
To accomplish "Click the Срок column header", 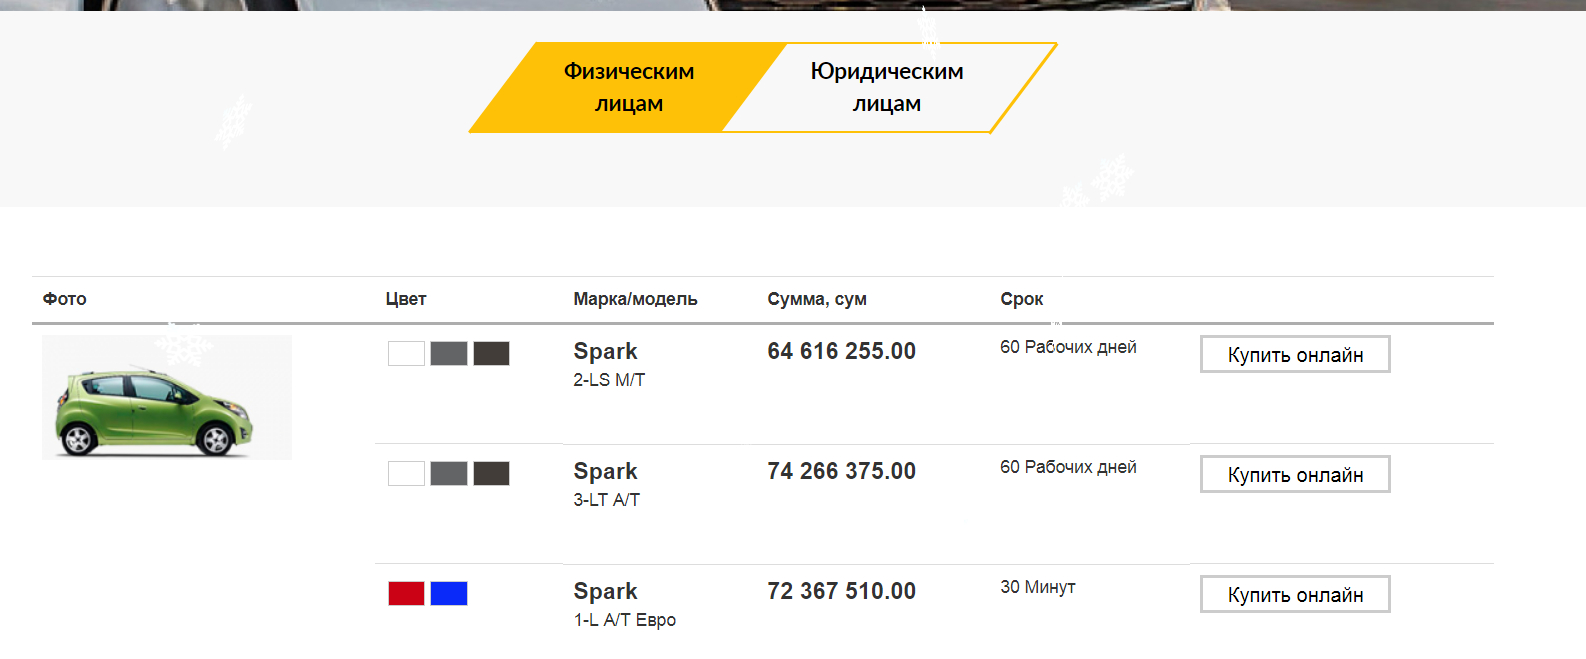I will coord(1021,299).
